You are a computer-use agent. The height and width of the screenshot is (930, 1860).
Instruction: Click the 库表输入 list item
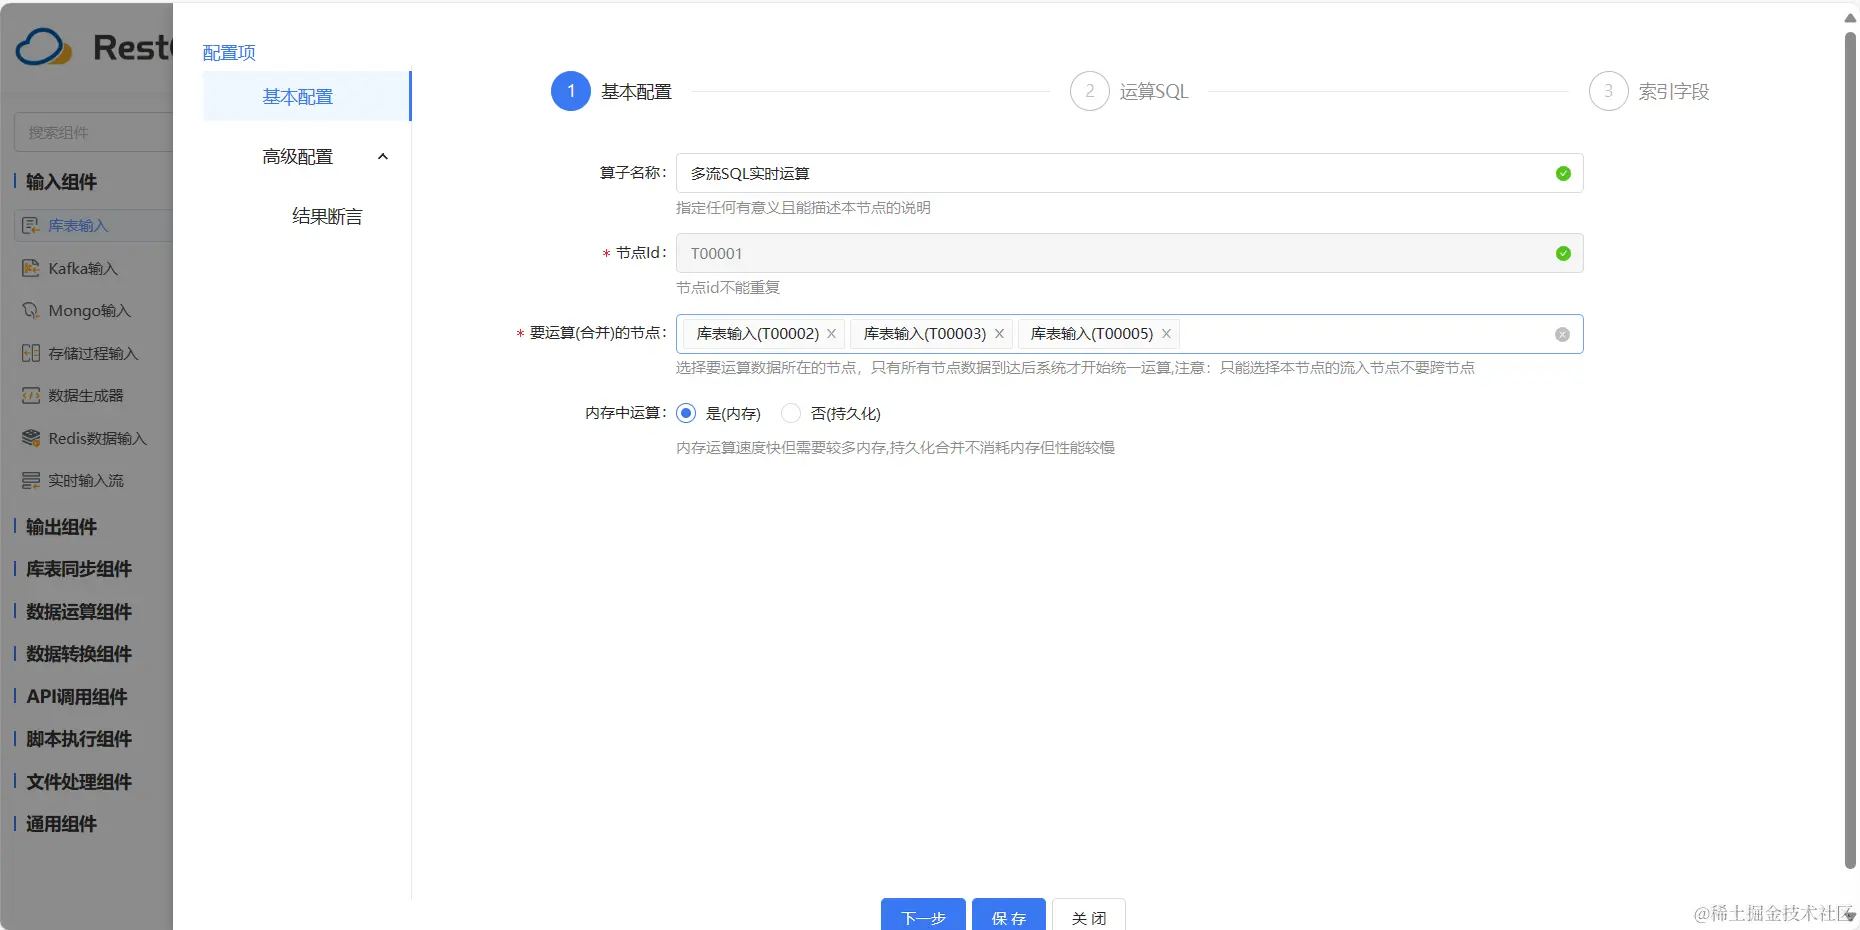[94, 226]
